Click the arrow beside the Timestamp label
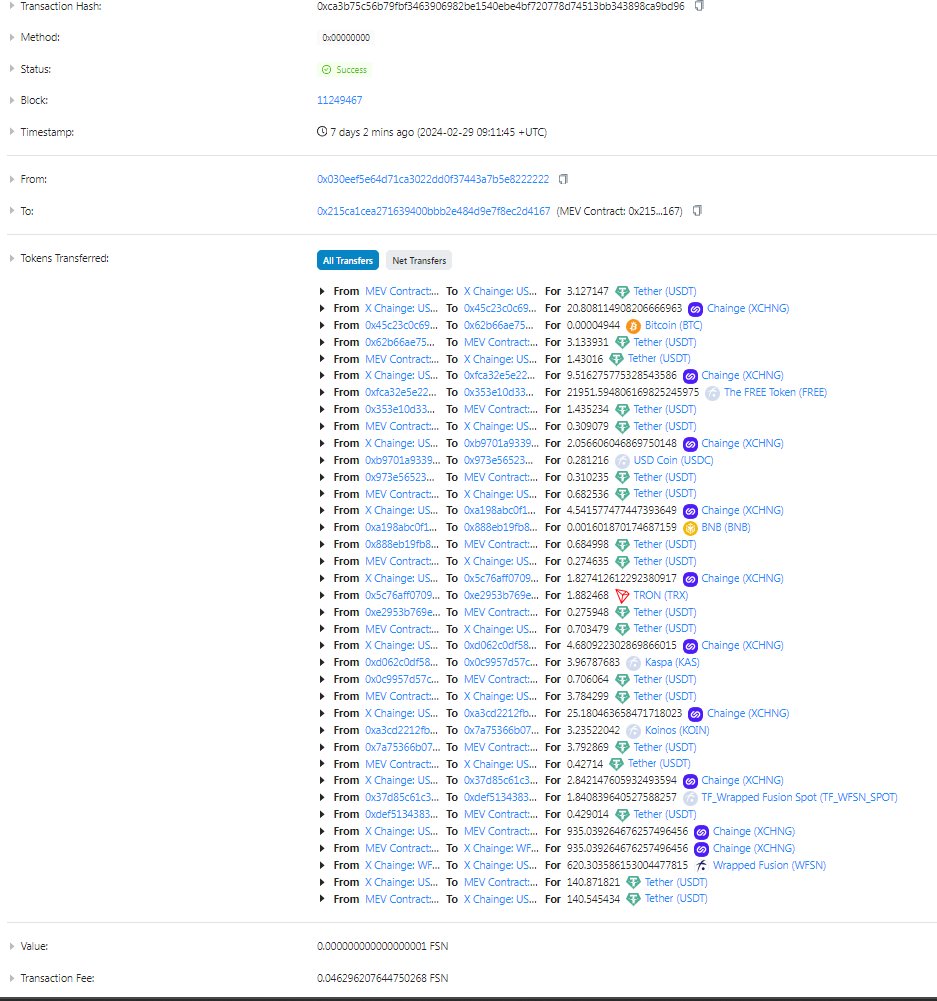The height and width of the screenshot is (1001, 937). pyautogui.click(x=11, y=132)
